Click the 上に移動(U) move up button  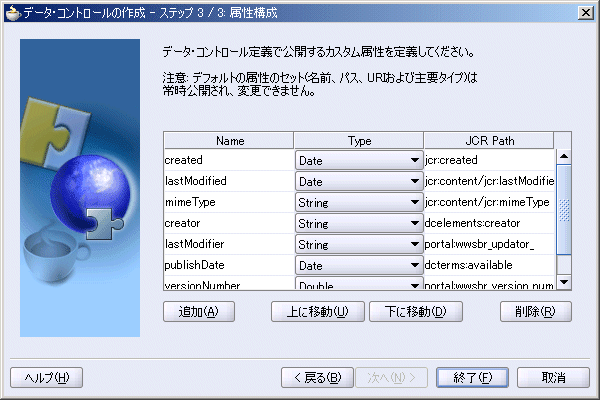[x=318, y=312]
